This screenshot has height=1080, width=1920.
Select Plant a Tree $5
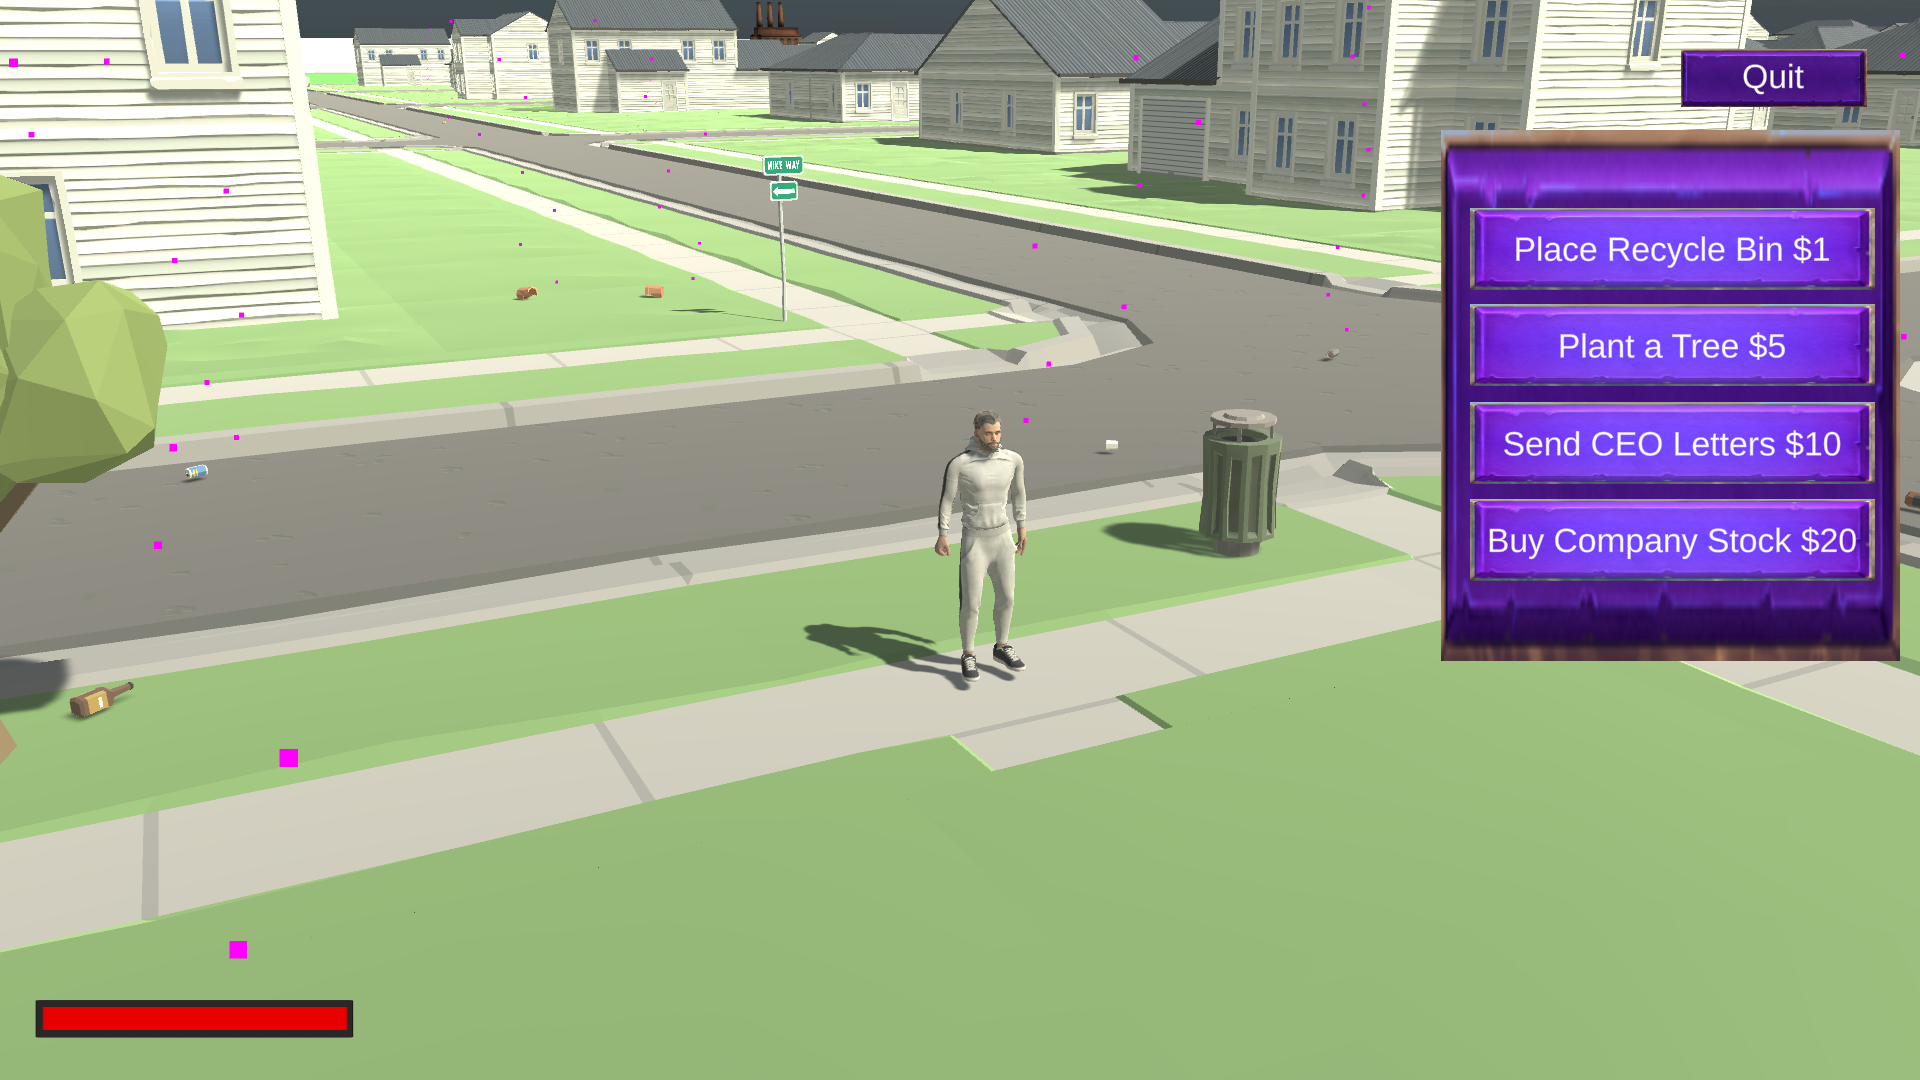point(1671,346)
